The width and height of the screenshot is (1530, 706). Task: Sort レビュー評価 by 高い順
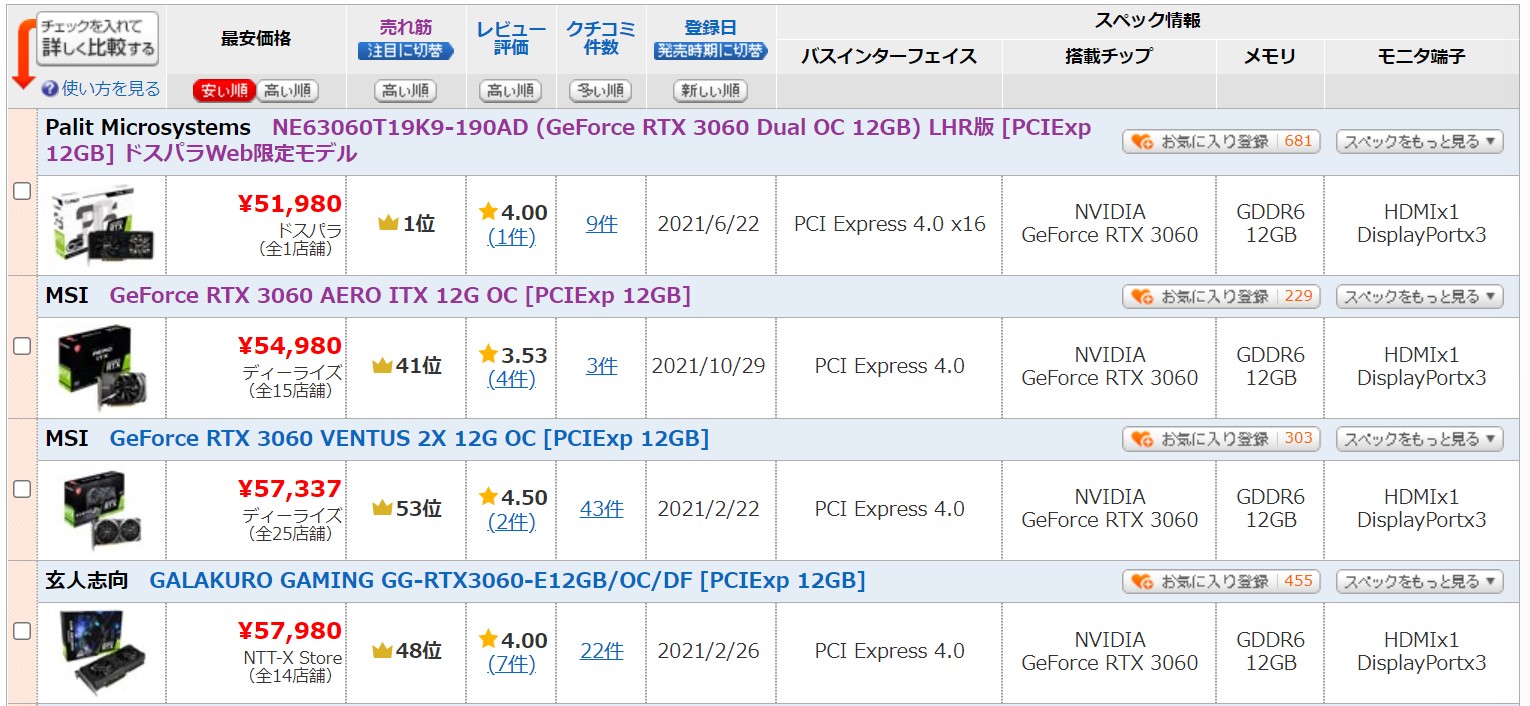click(510, 91)
